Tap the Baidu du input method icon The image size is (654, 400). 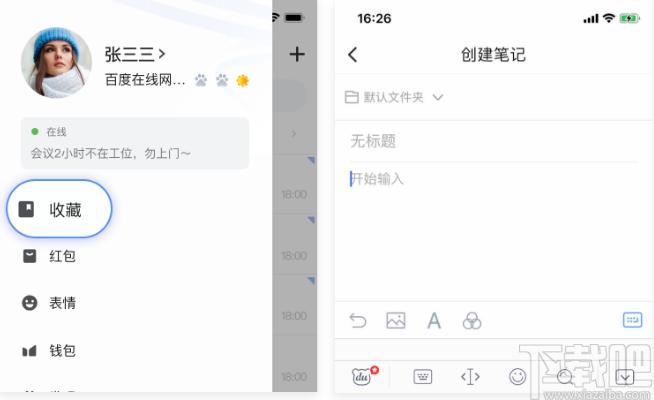[362, 377]
